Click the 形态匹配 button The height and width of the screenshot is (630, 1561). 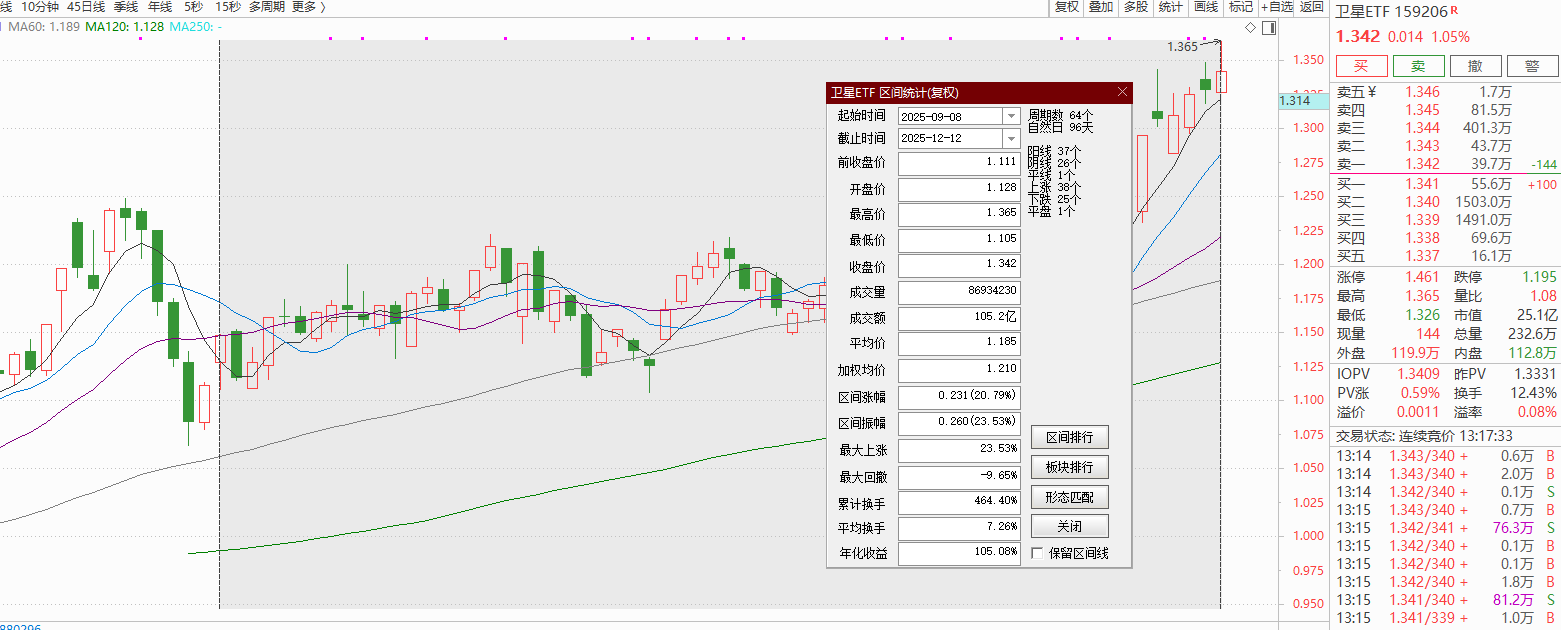pos(1070,497)
